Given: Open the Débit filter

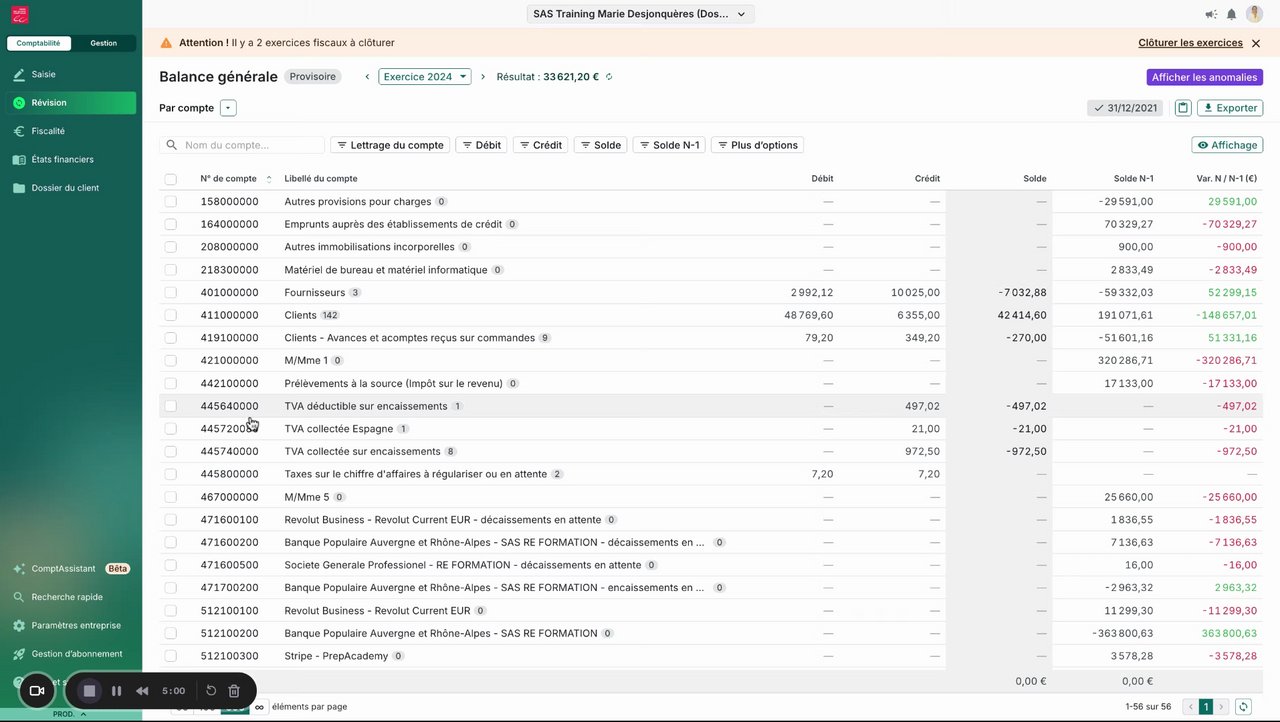Looking at the screenshot, I should click(x=481, y=145).
